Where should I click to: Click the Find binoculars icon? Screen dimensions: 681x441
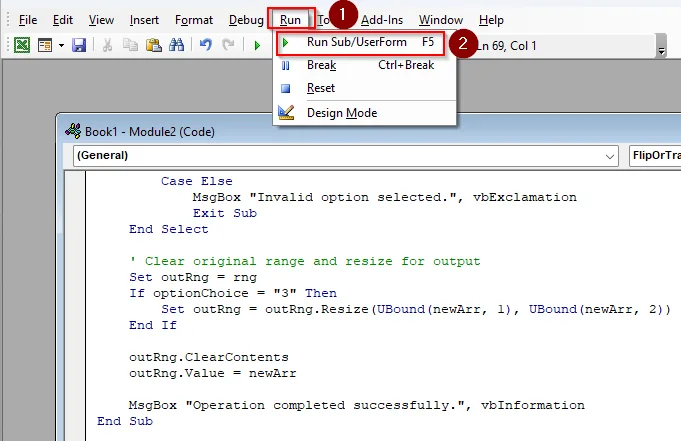click(176, 45)
